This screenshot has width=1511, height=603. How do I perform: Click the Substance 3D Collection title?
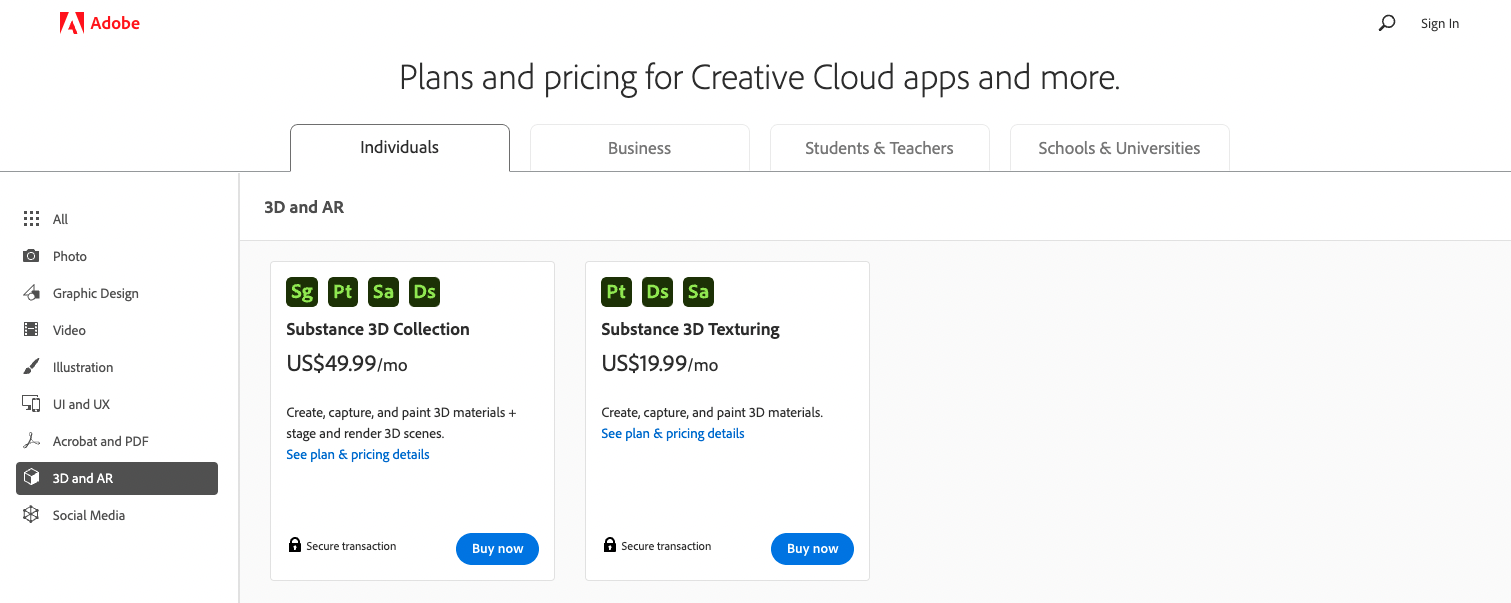point(378,329)
